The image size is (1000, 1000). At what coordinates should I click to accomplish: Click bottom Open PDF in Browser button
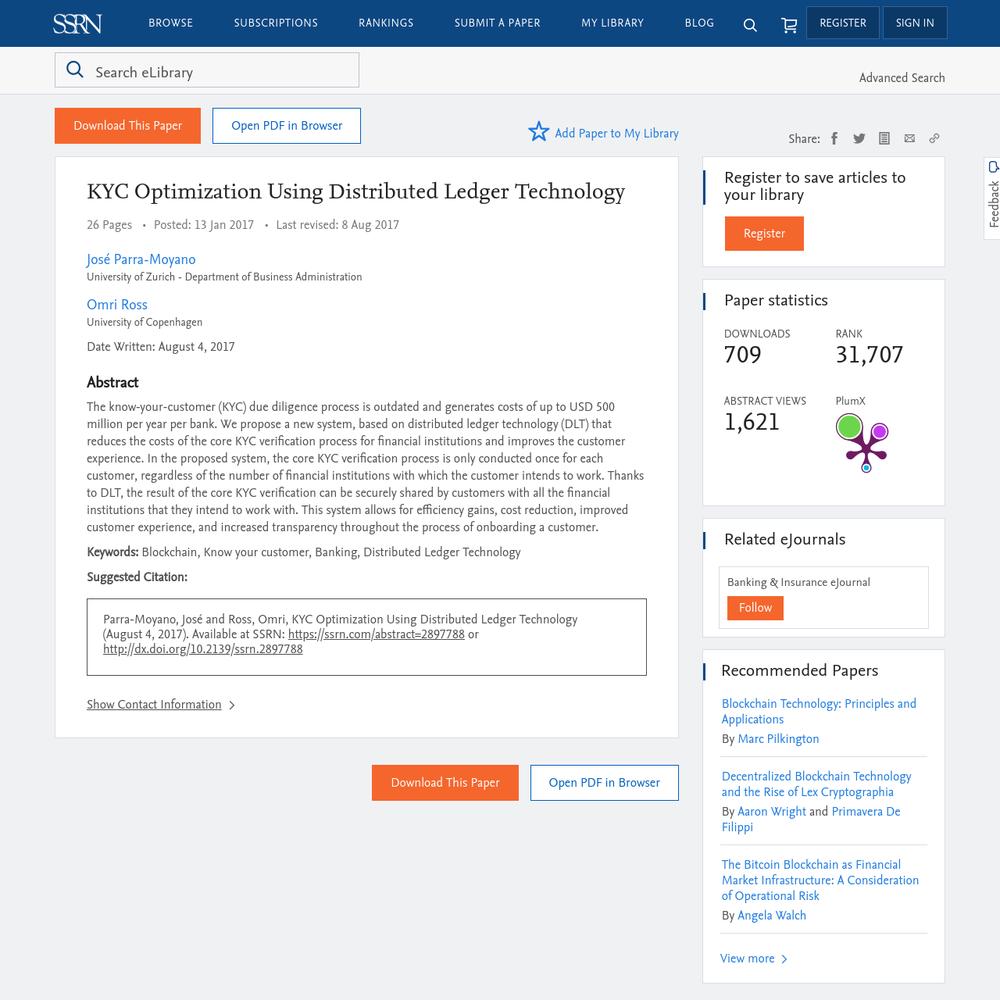point(604,783)
